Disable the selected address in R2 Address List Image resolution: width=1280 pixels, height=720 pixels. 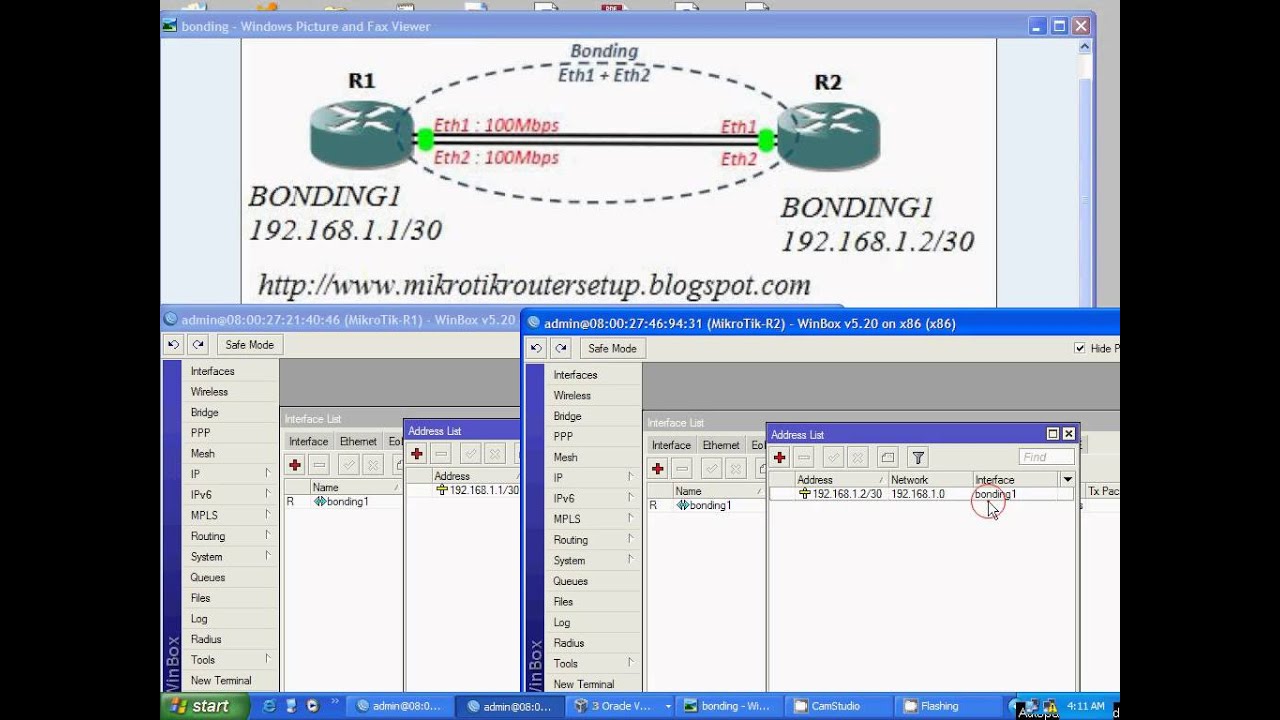coord(857,457)
